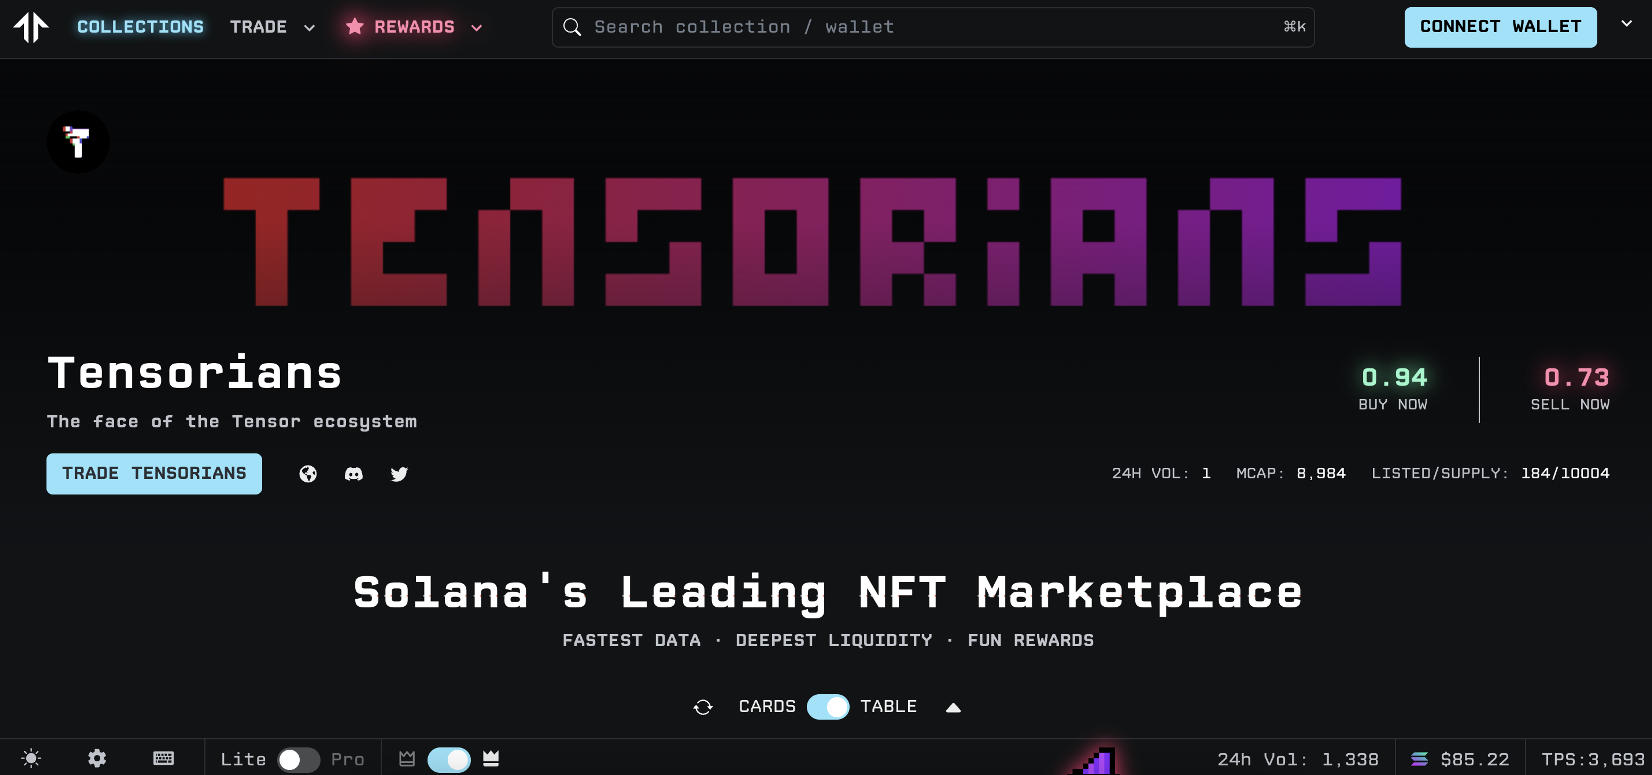Switch theme with the sun icon
This screenshot has height=775, width=1652.
[x=31, y=759]
